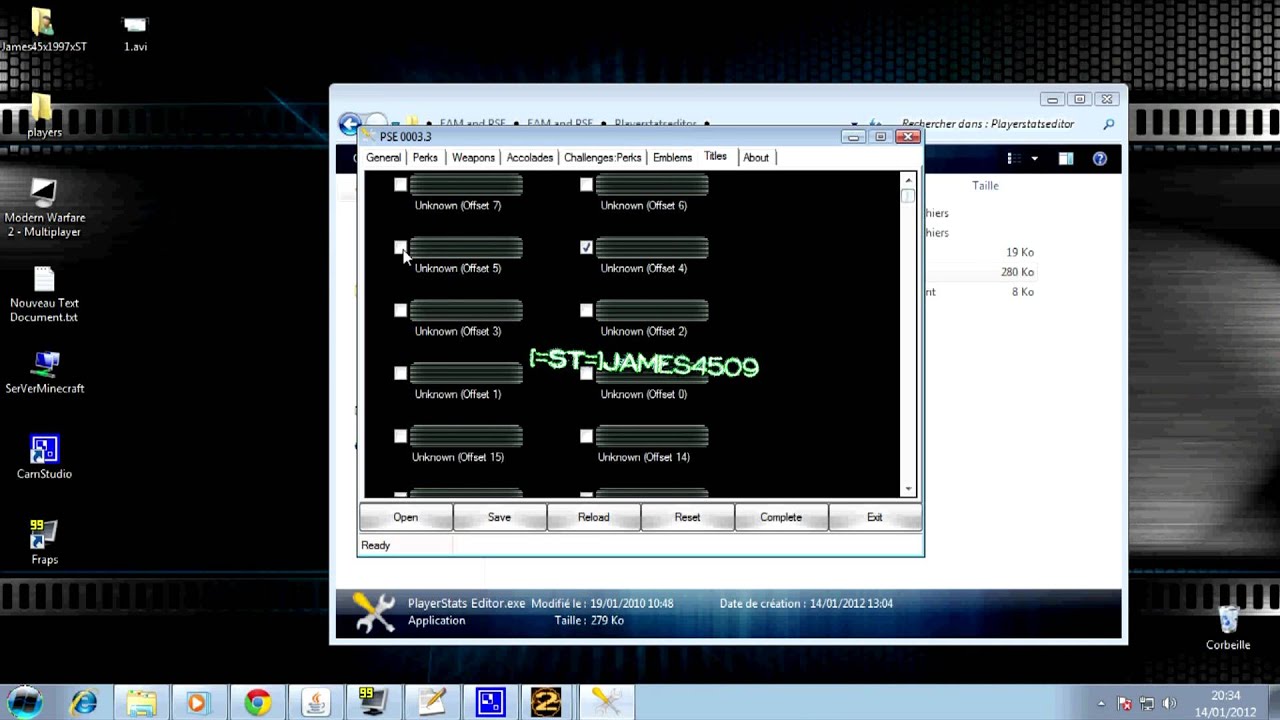The width and height of the screenshot is (1280, 720).
Task: Tick the Unknown (Offset 14) checkbox
Action: pos(586,437)
